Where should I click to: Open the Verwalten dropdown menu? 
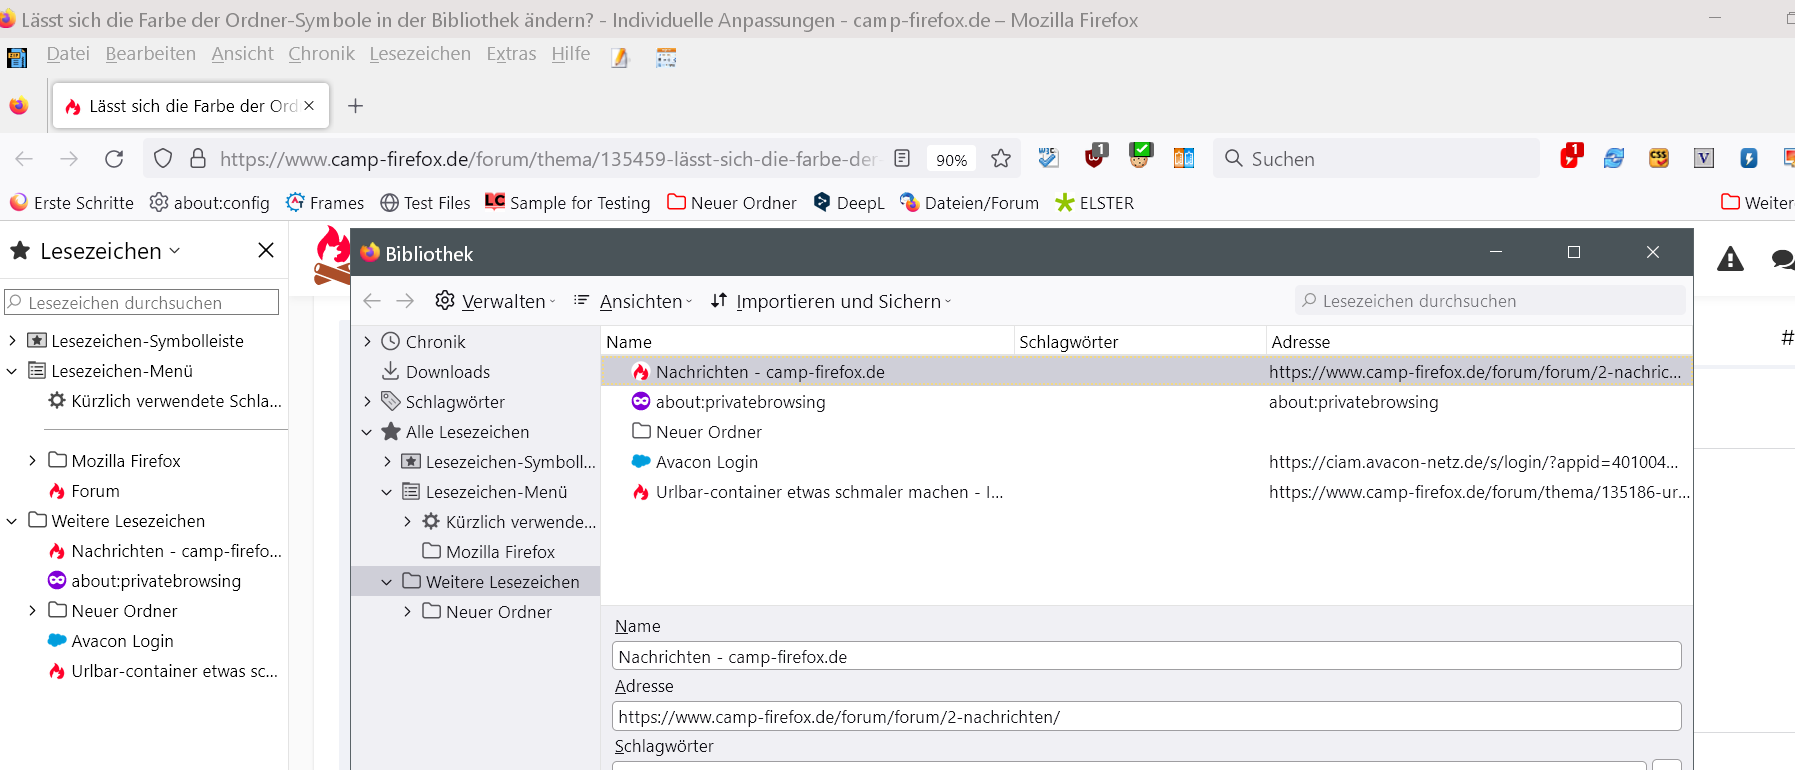[496, 301]
